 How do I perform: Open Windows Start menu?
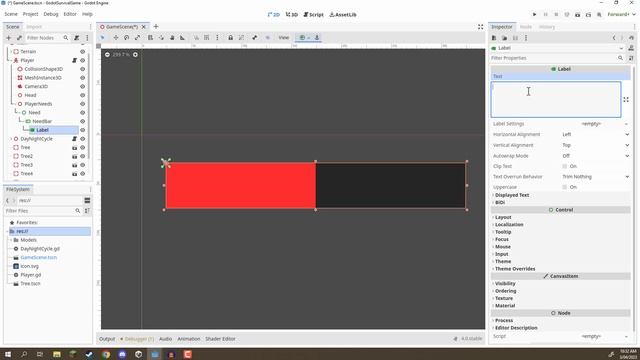tap(8, 354)
